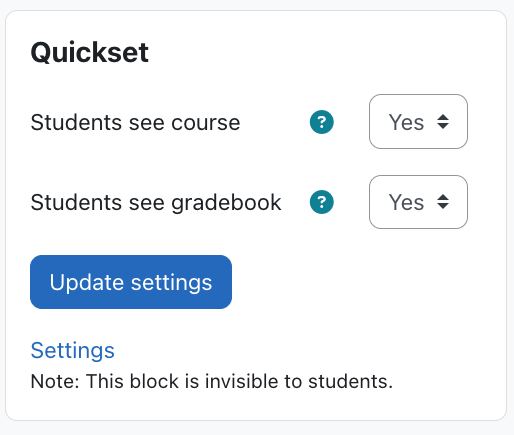514x435 pixels.
Task: Show the question mark tooltip beside gradebook label
Action: (x=322, y=202)
